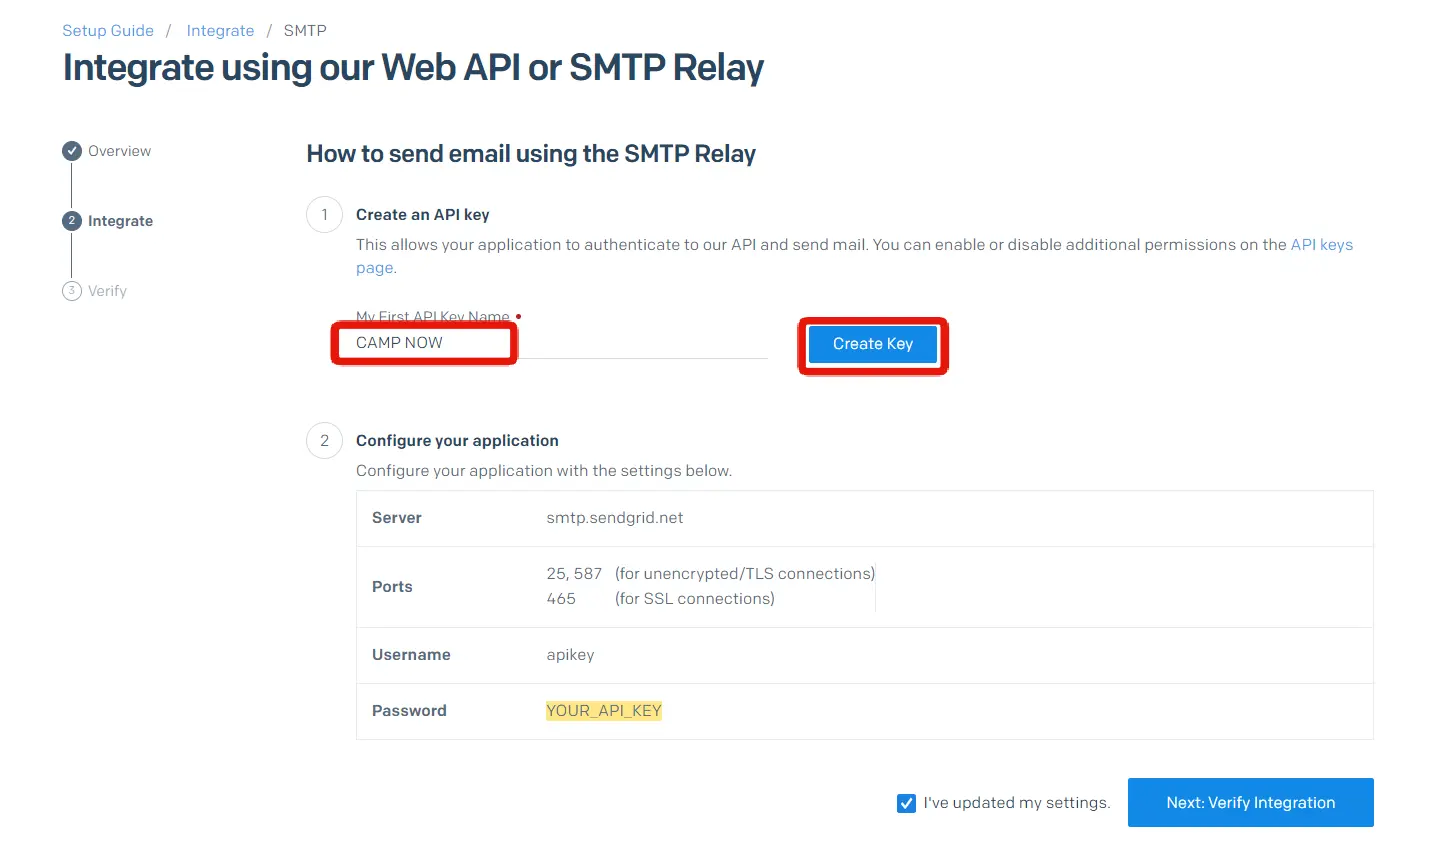This screenshot has width=1430, height=857.
Task: Click Next: Verify Integration
Action: [1250, 802]
